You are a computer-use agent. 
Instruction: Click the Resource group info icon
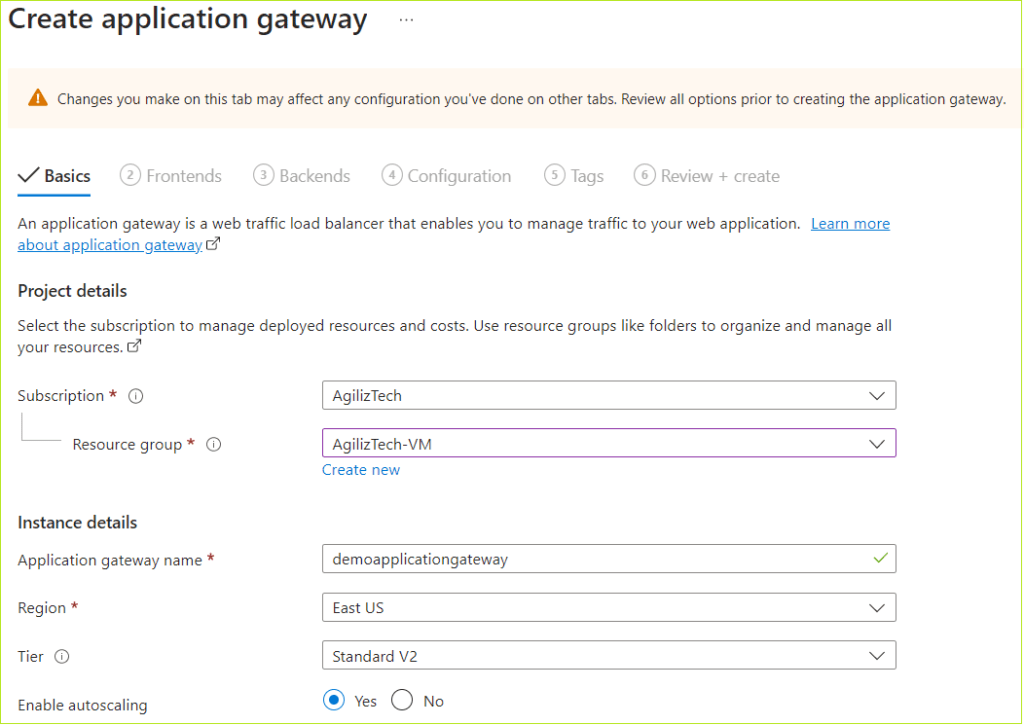tap(213, 444)
